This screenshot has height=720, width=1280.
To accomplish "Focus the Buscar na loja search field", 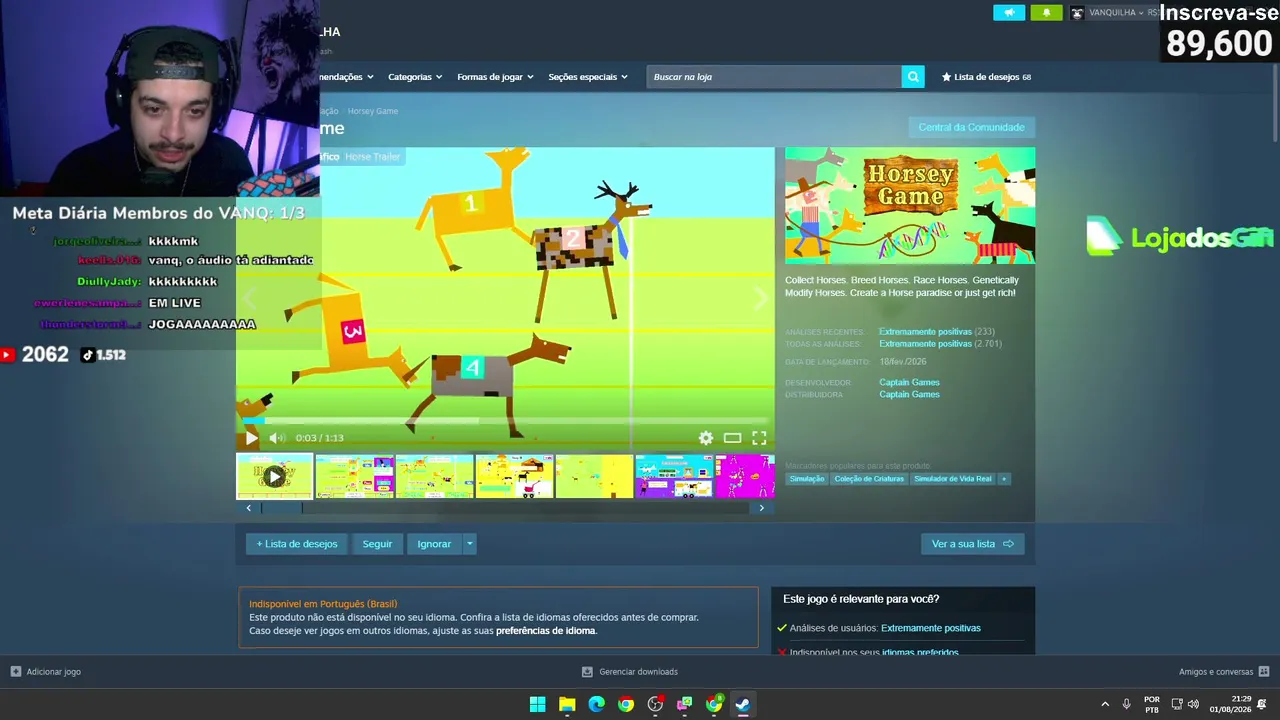I will 774,77.
